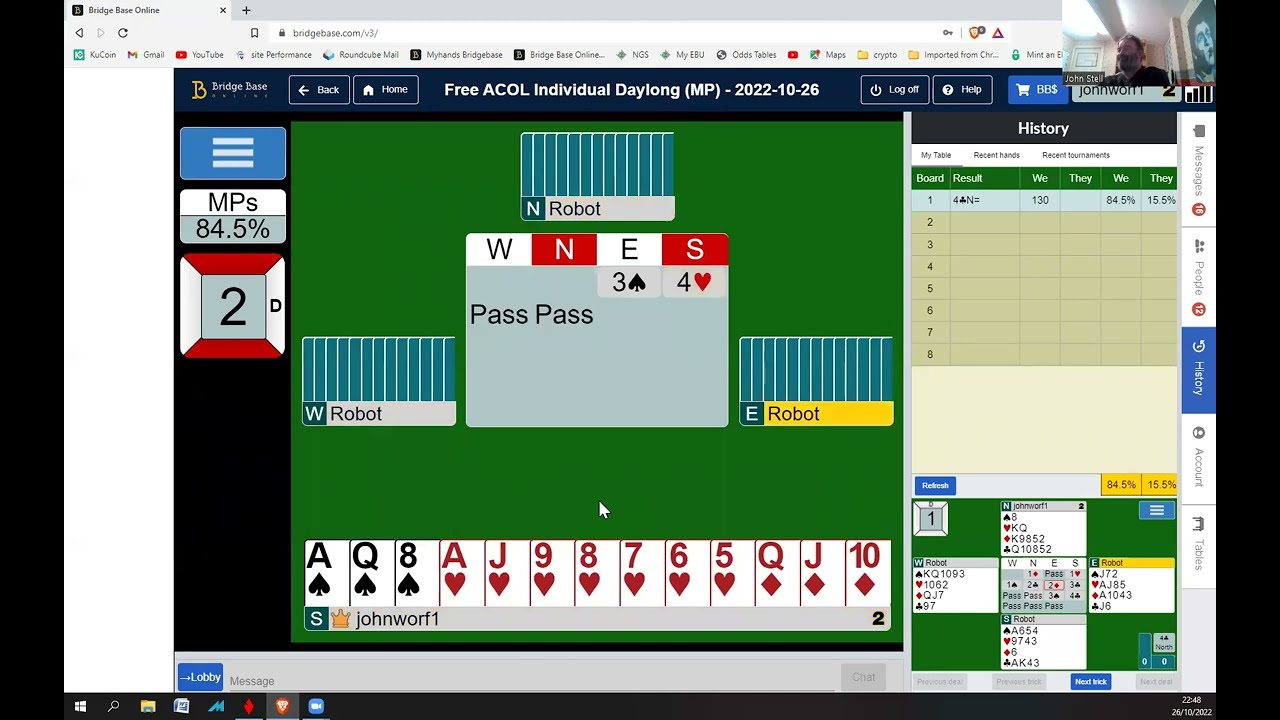Click the MPs 84.5% score box

click(233, 216)
